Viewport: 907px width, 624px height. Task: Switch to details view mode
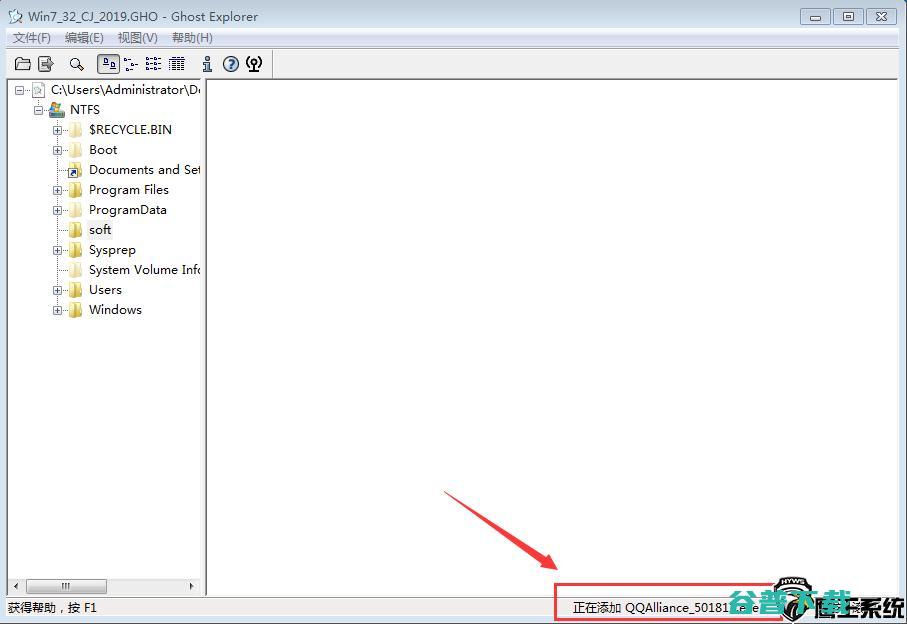pos(177,64)
